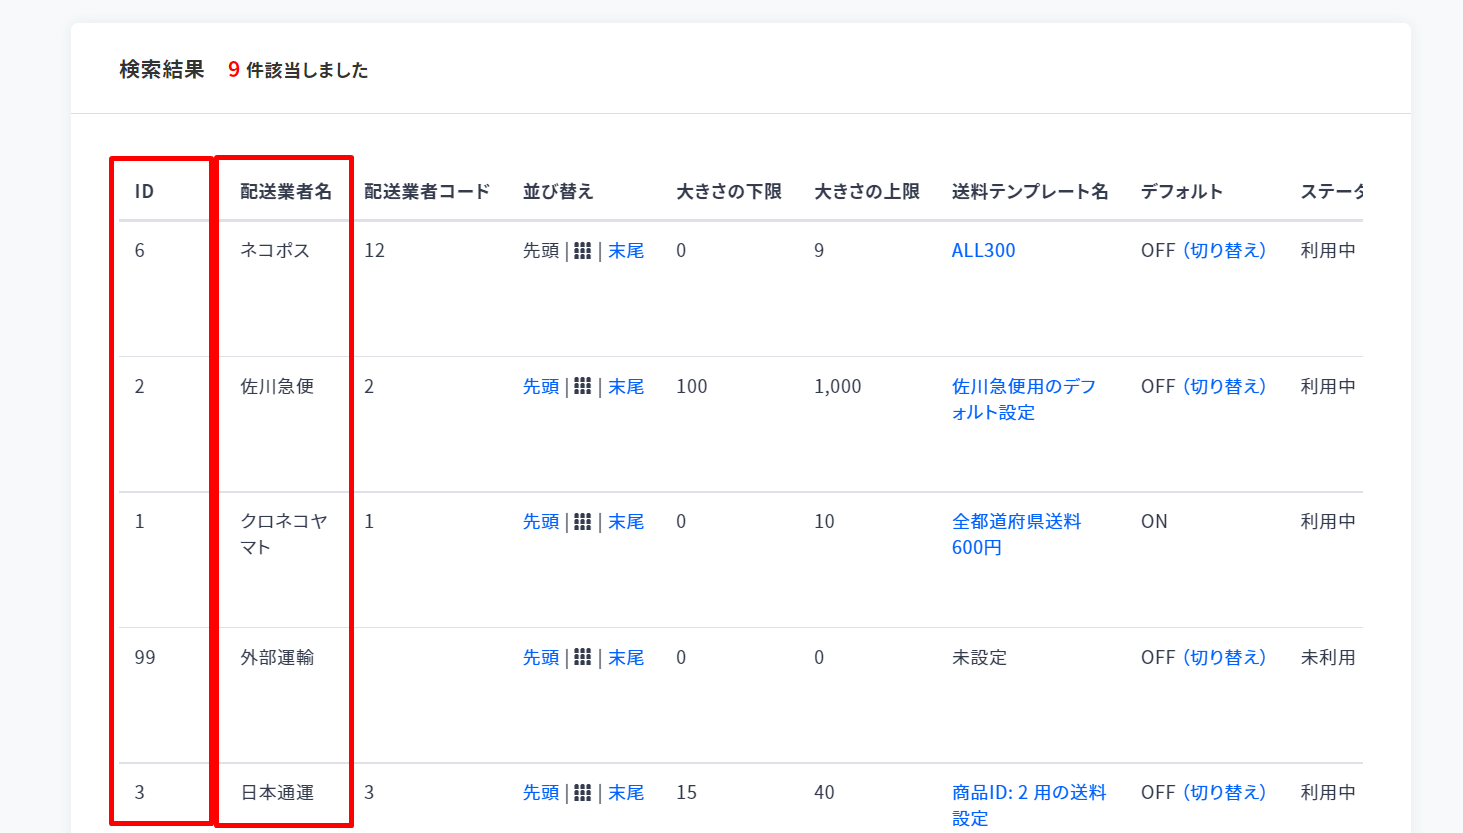This screenshot has height=833, width=1463.
Task: Click the 大きさの上限 column header
Action: [867, 191]
